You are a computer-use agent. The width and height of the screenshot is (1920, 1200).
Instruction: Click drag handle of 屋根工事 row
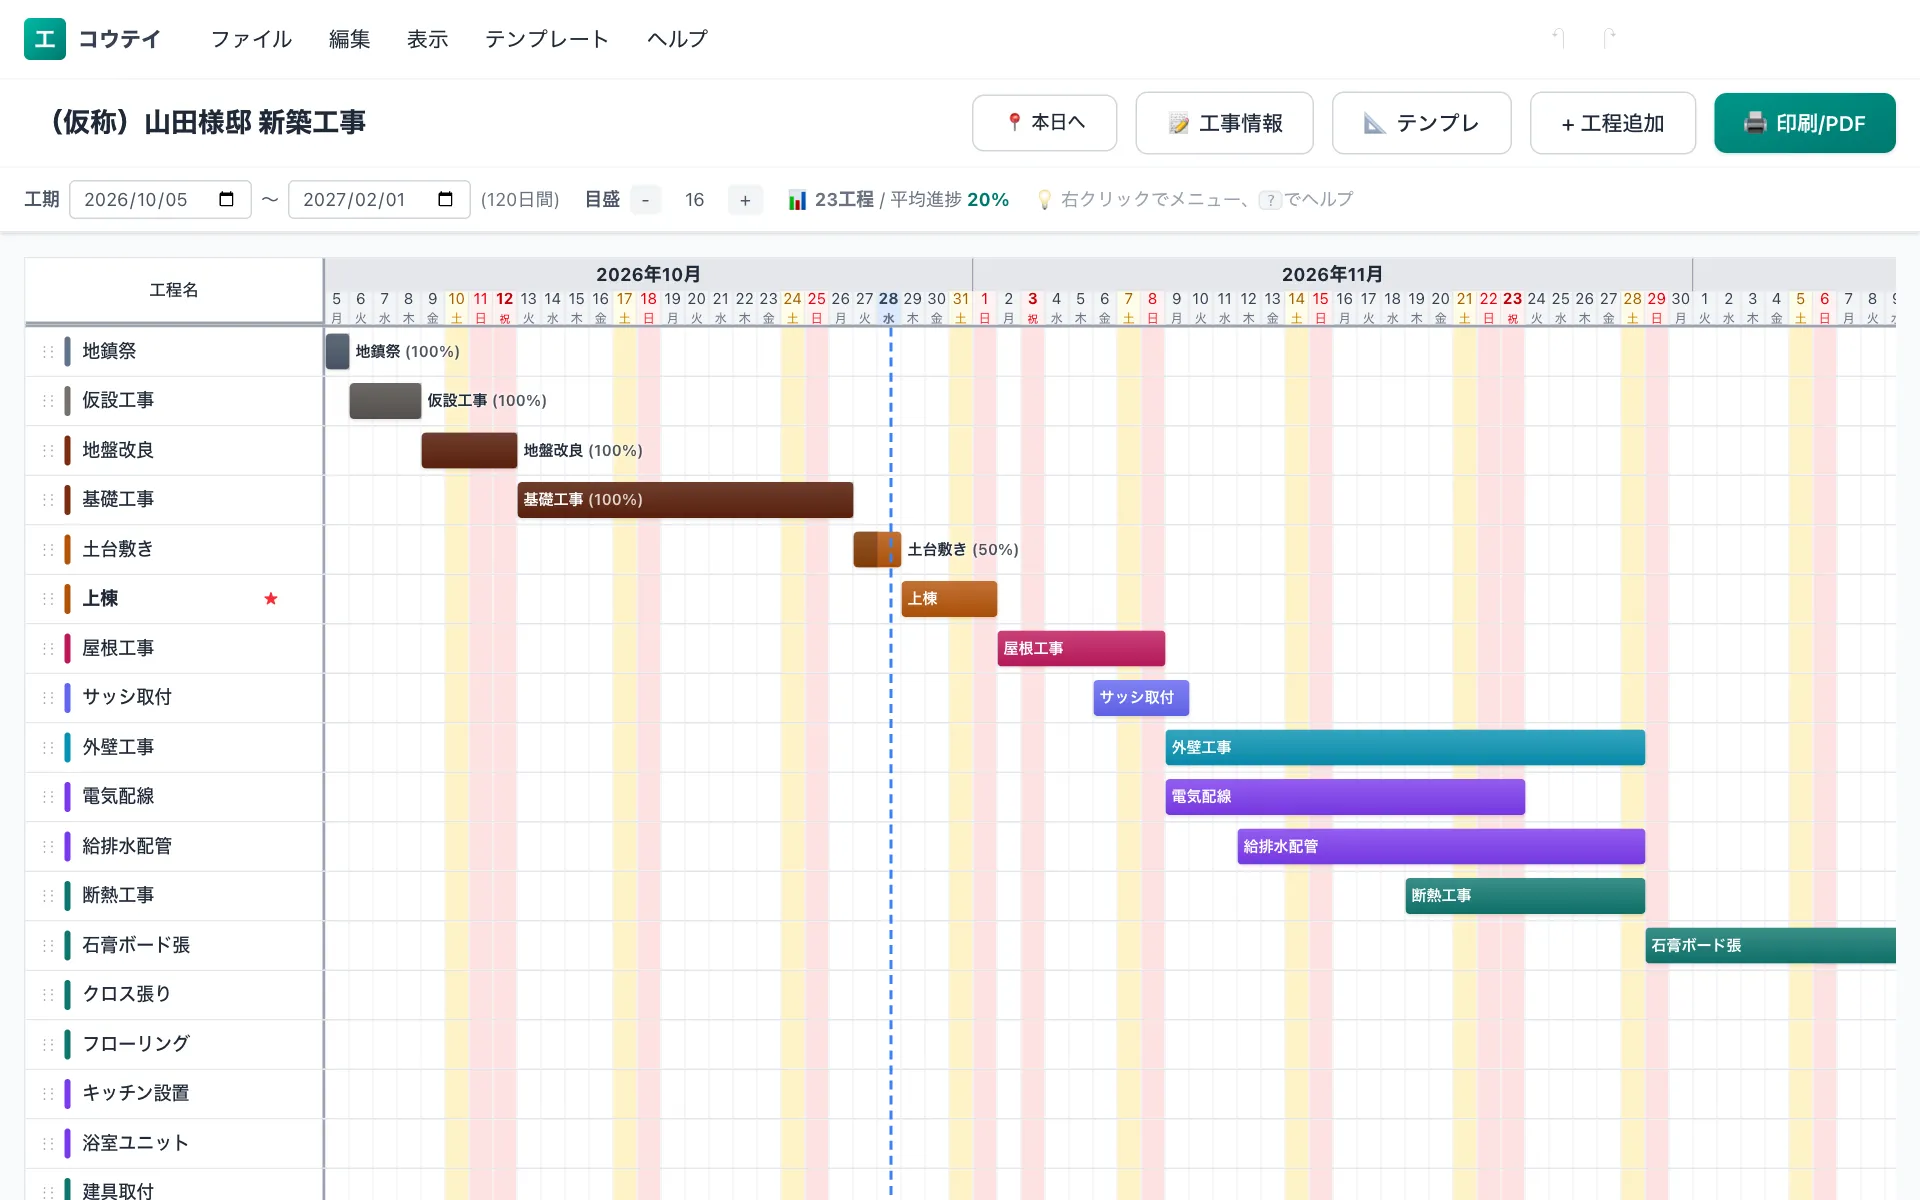pos(47,648)
